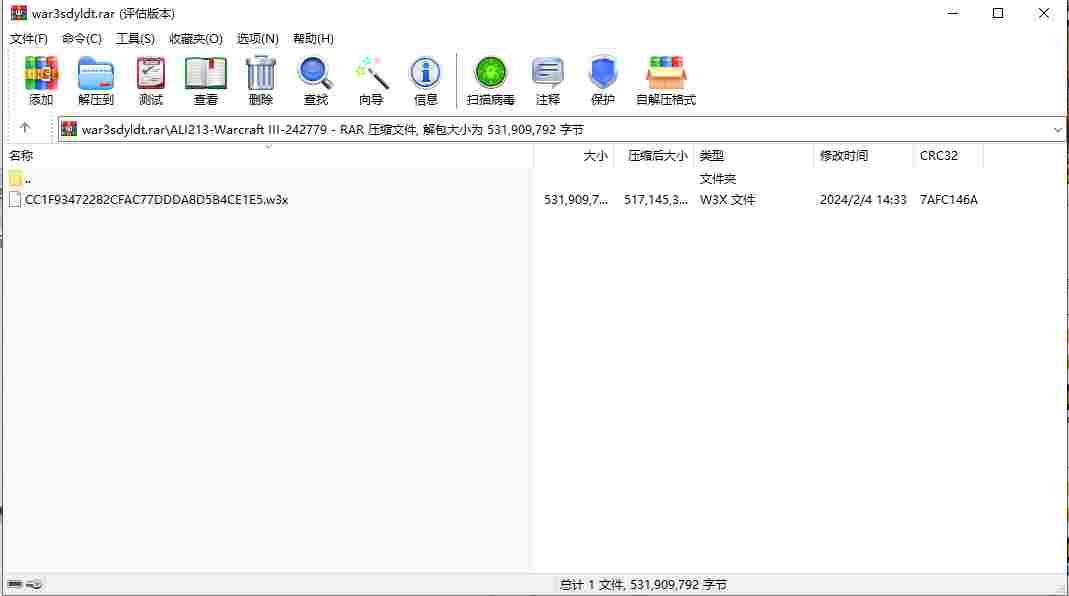Image resolution: width=1069 pixels, height=596 pixels.
Task: Open the Help (帮助) menu
Action: (314, 39)
